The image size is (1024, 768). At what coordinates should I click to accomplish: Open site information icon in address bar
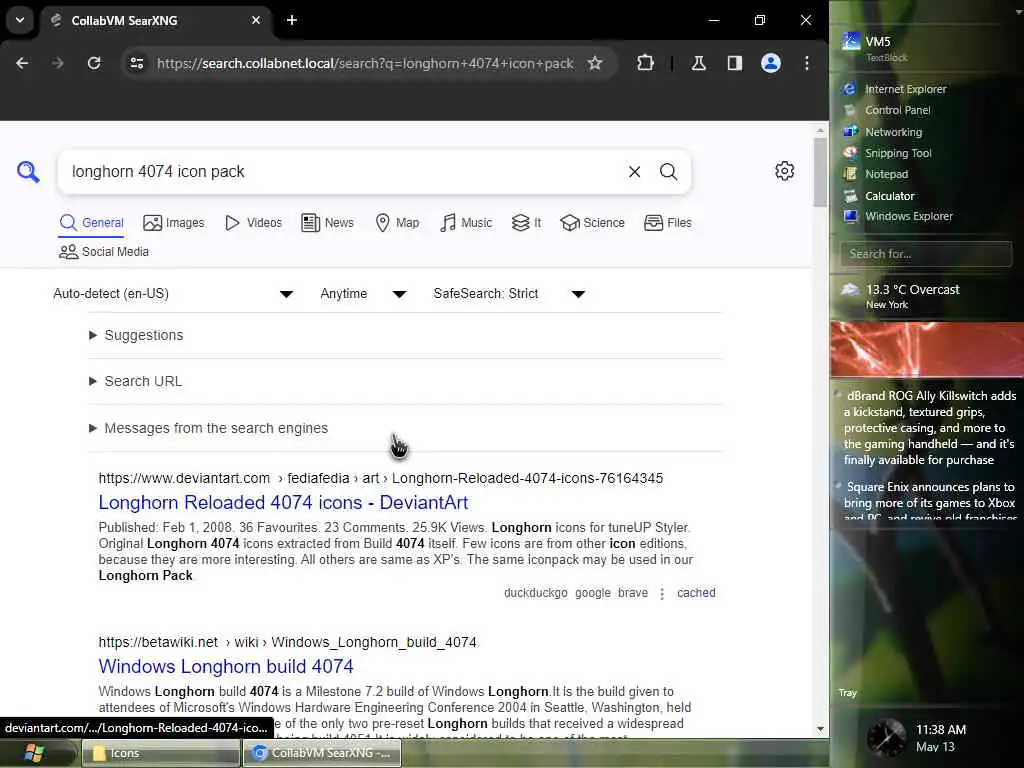[x=137, y=63]
